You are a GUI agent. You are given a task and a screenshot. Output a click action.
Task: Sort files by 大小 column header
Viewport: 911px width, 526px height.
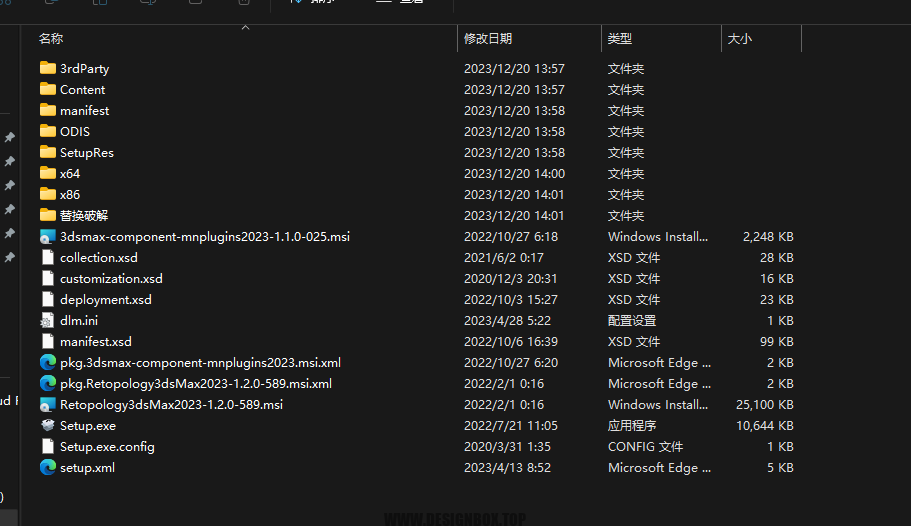(740, 39)
